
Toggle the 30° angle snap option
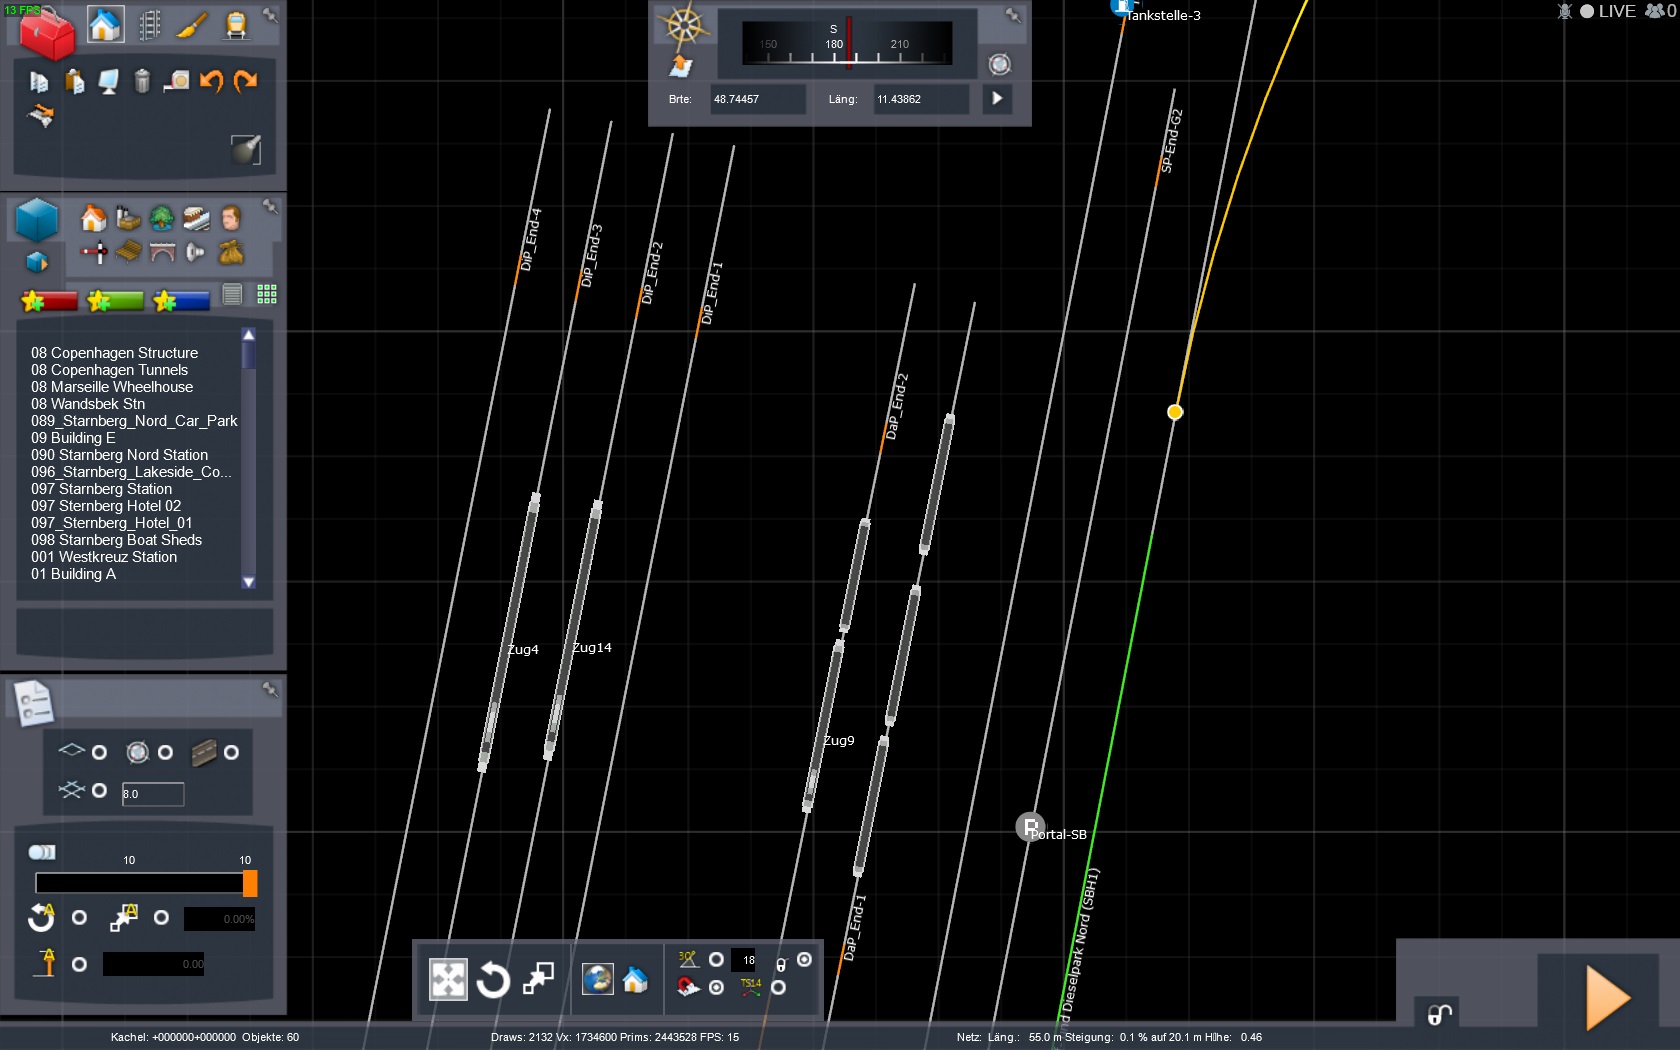716,959
